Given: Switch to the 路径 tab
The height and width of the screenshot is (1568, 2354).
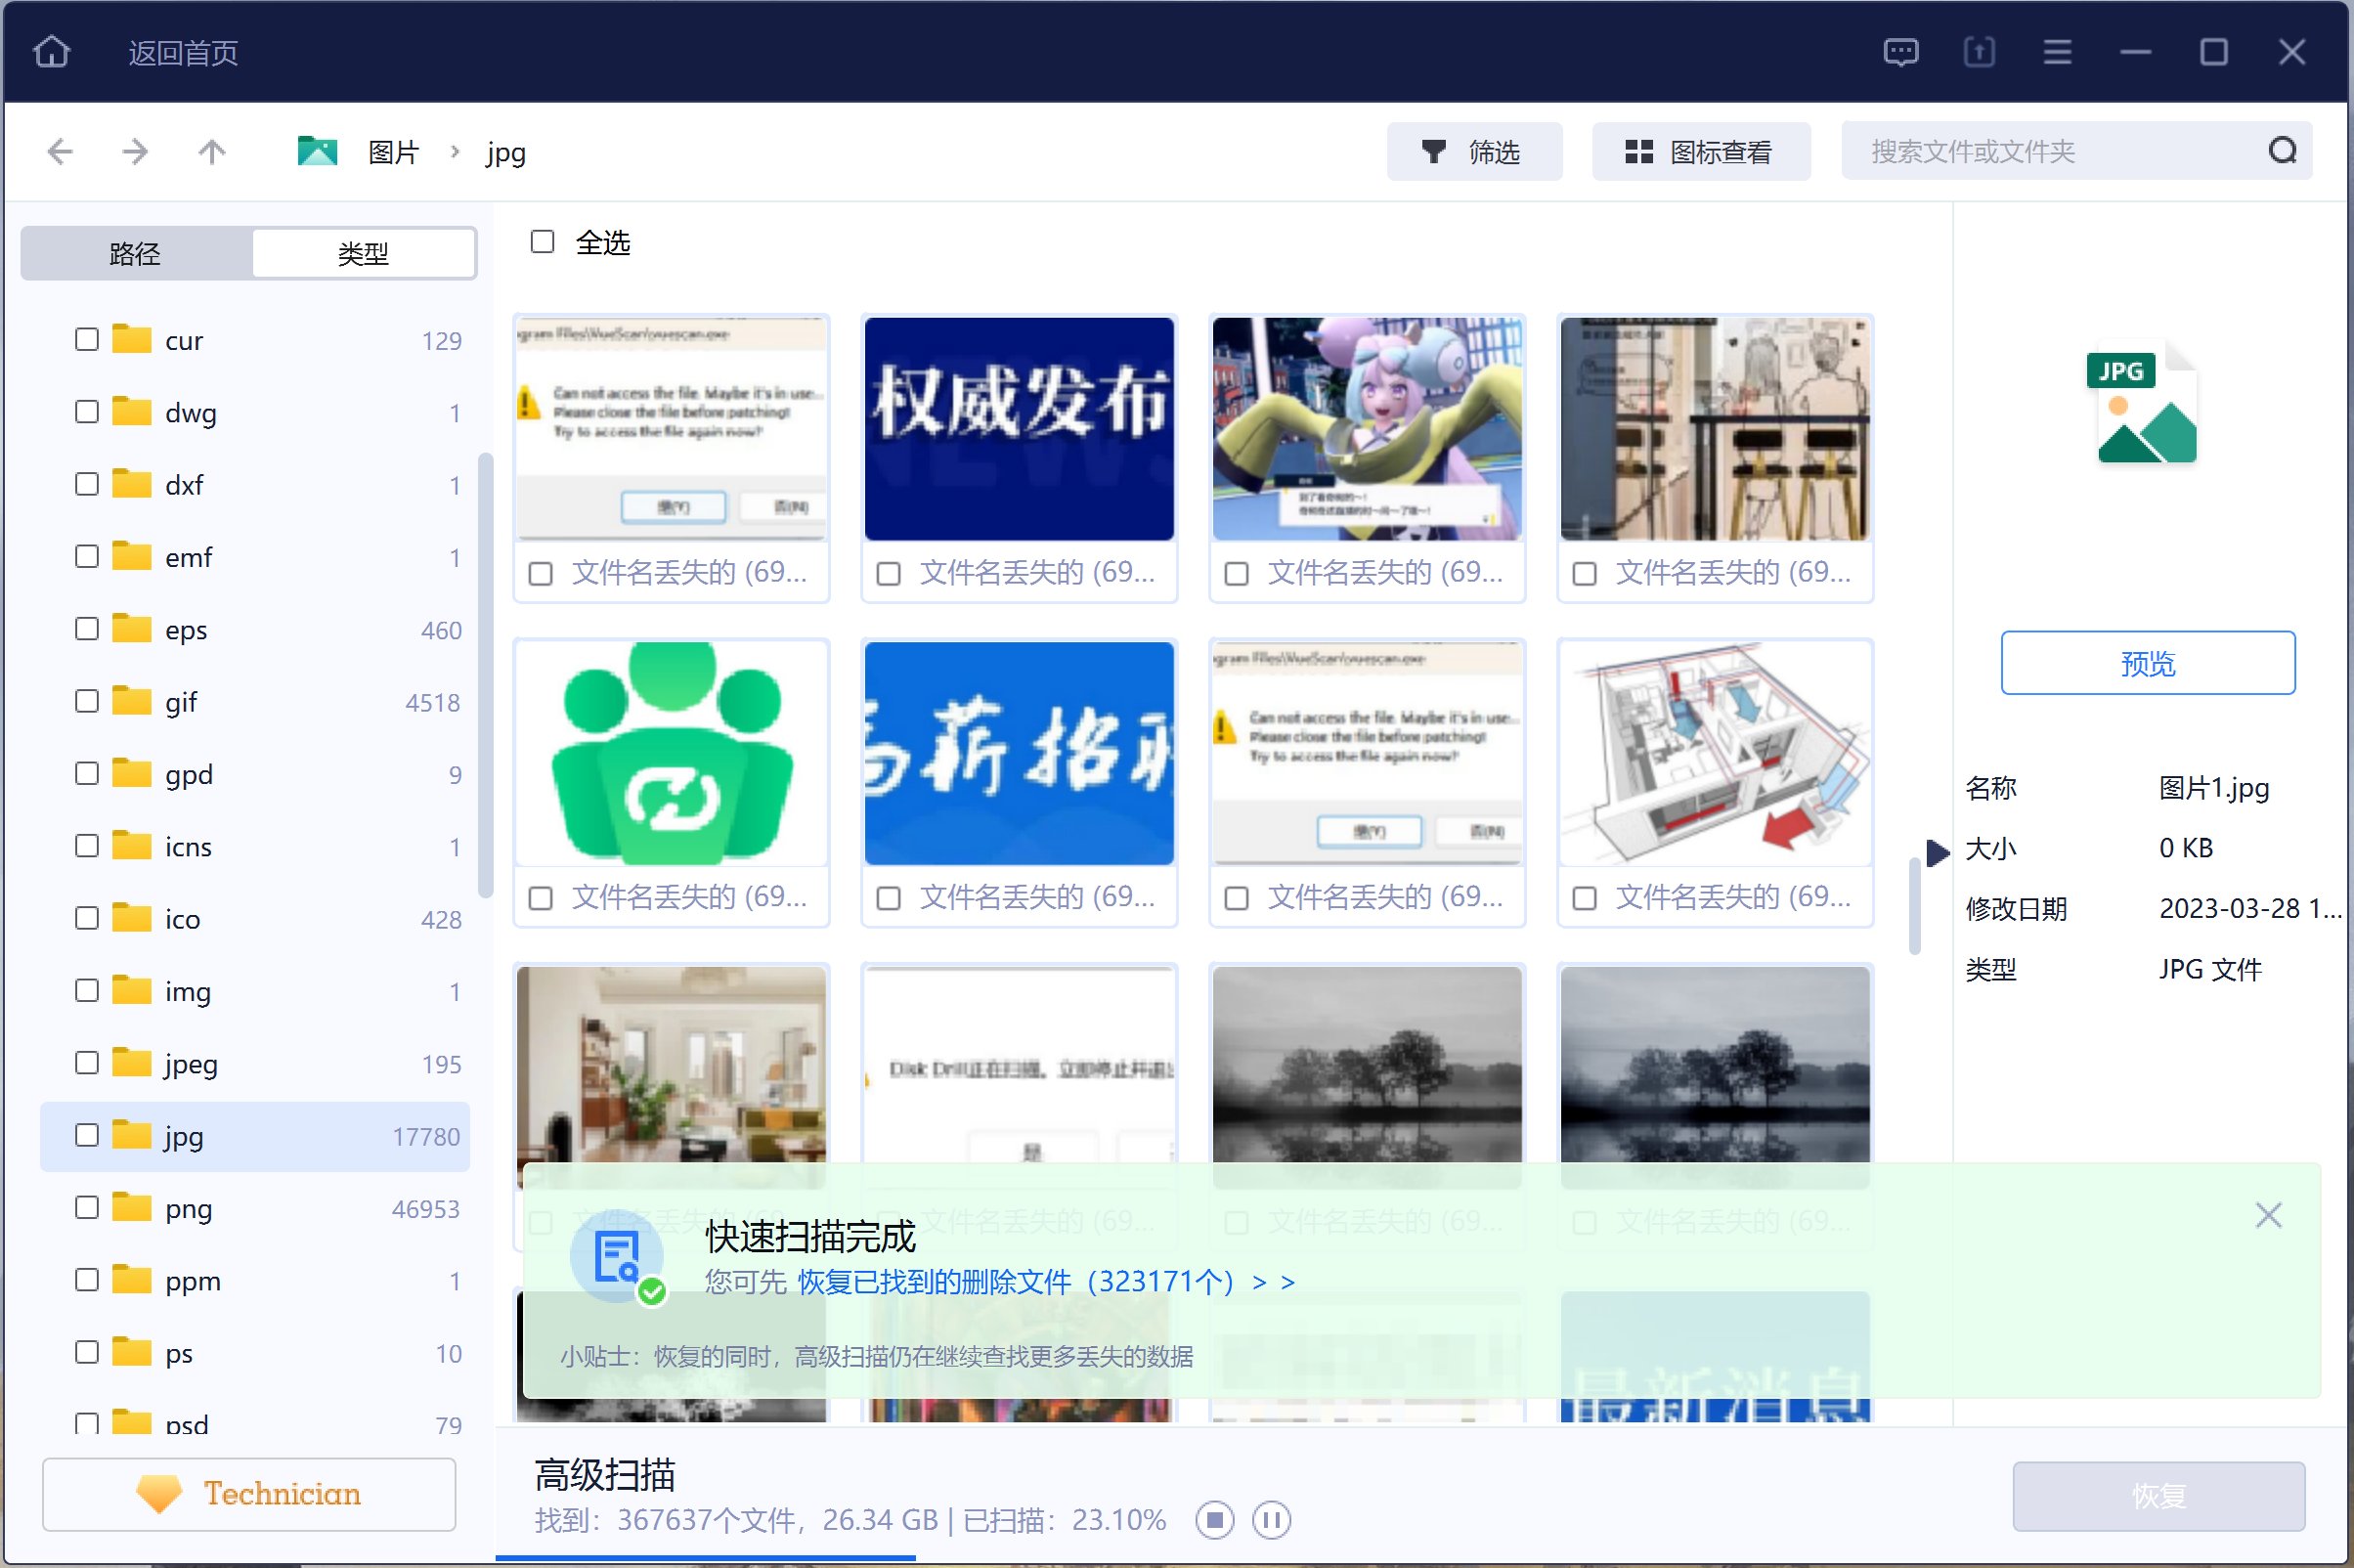Looking at the screenshot, I should pos(135,253).
